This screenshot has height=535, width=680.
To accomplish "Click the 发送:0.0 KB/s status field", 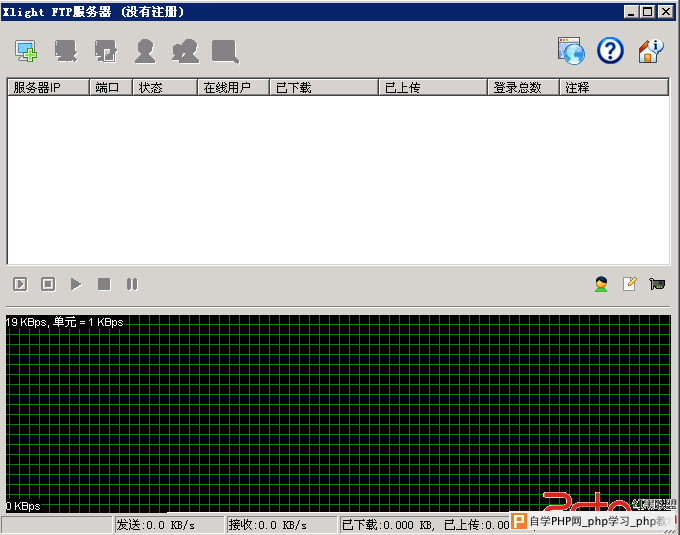I will (x=169, y=525).
